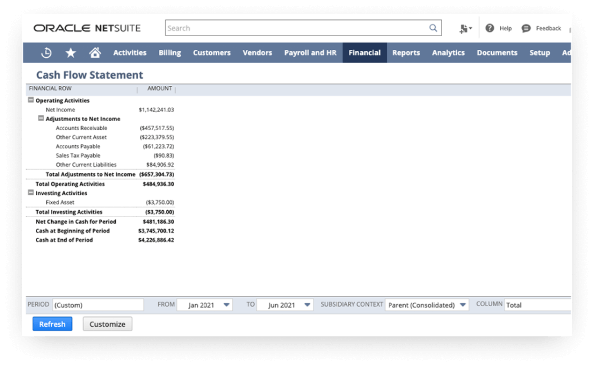The width and height of the screenshot is (594, 367).
Task: Click the Refresh button
Action: pyautogui.click(x=52, y=324)
